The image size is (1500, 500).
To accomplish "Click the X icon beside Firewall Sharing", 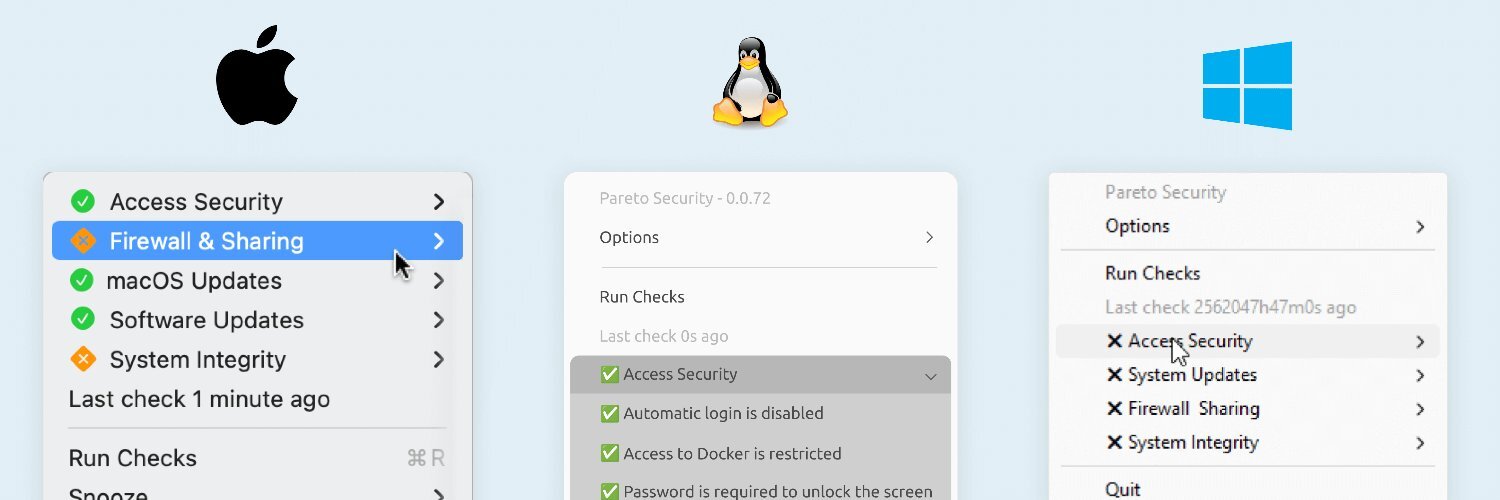I will click(1115, 409).
